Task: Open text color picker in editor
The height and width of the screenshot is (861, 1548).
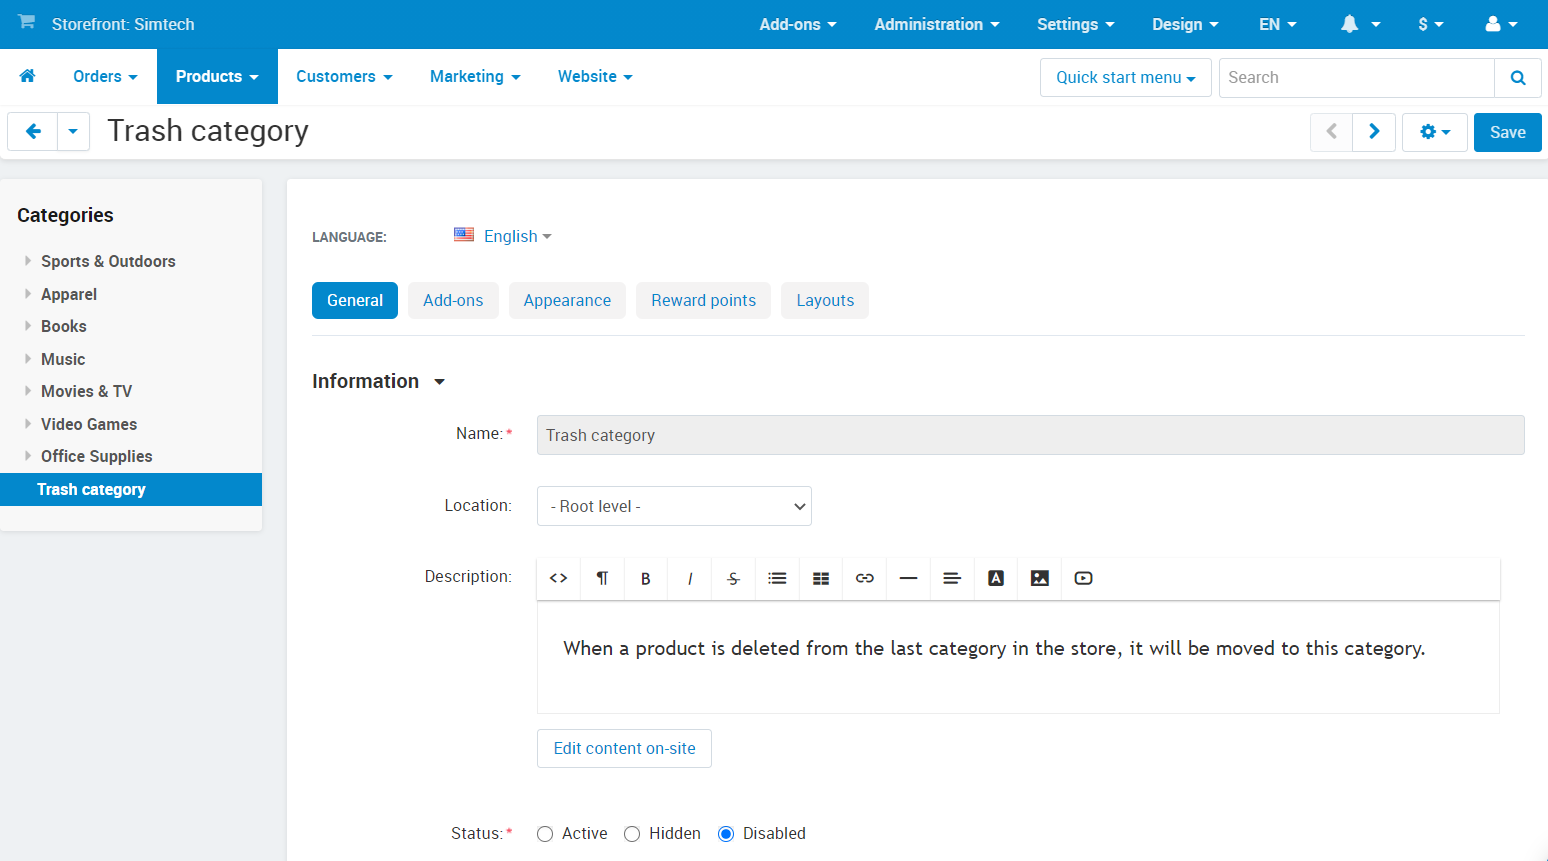Action: coord(996,578)
